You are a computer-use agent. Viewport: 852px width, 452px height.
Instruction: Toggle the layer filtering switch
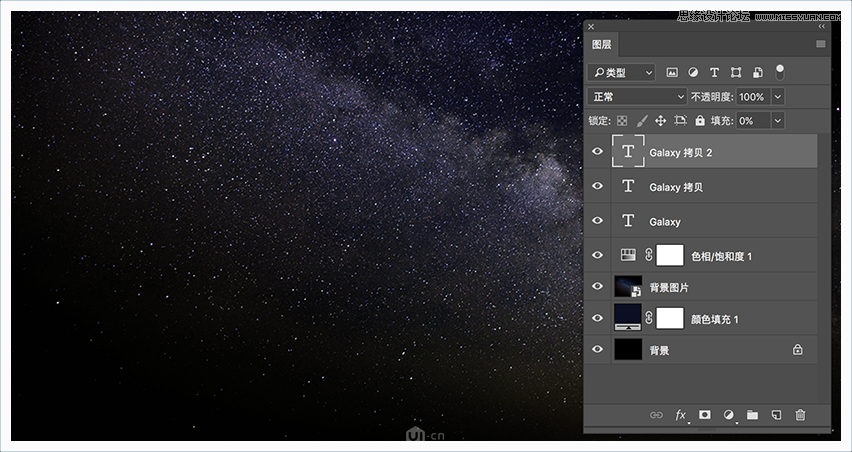click(x=780, y=72)
